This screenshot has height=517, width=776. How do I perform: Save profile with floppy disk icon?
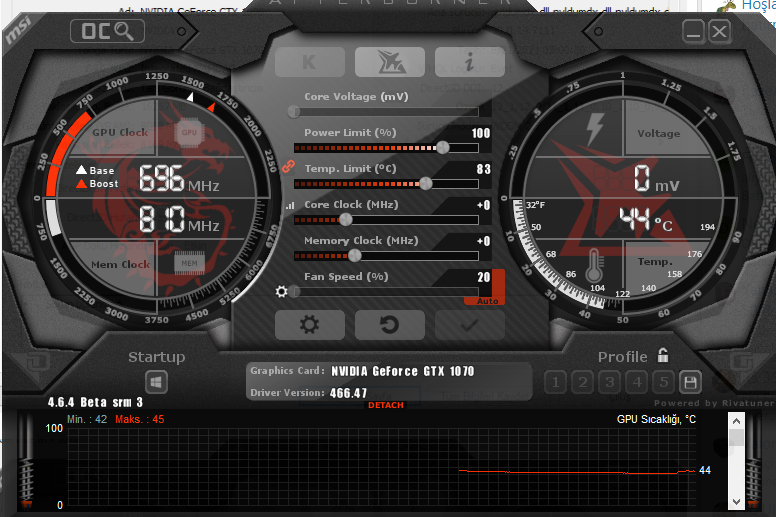[690, 382]
